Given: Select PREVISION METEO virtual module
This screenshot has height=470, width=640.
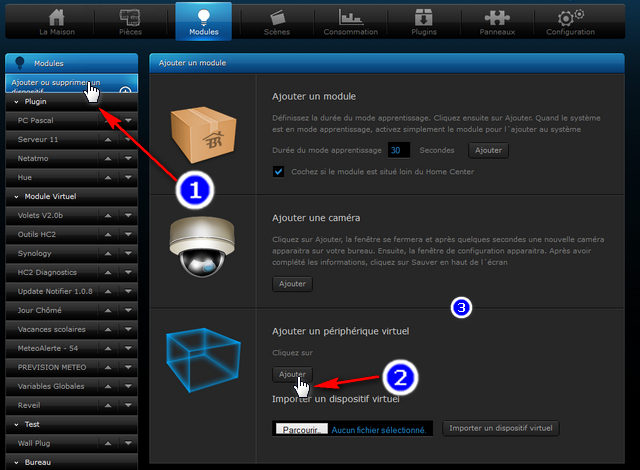Looking at the screenshot, I should (52, 367).
